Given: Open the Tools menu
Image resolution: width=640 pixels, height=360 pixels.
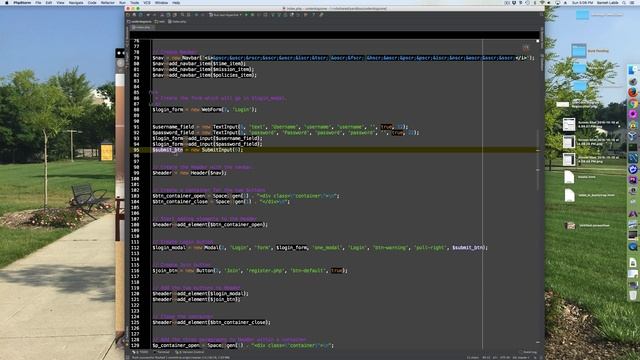Looking at the screenshot, I should click(x=134, y=2).
